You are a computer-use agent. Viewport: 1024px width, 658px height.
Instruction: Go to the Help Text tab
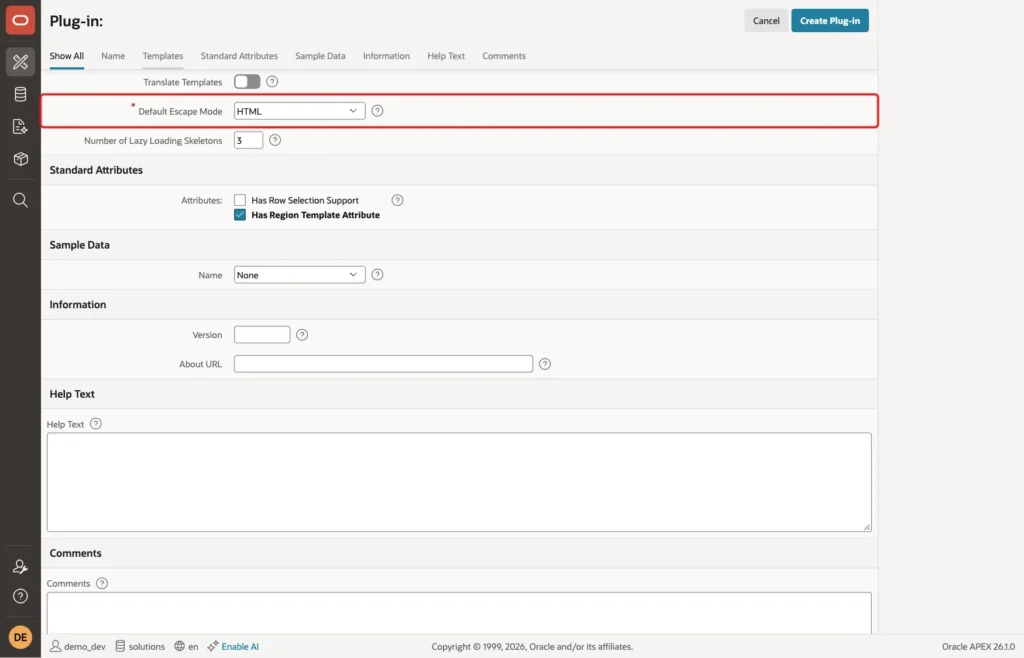[x=446, y=56]
